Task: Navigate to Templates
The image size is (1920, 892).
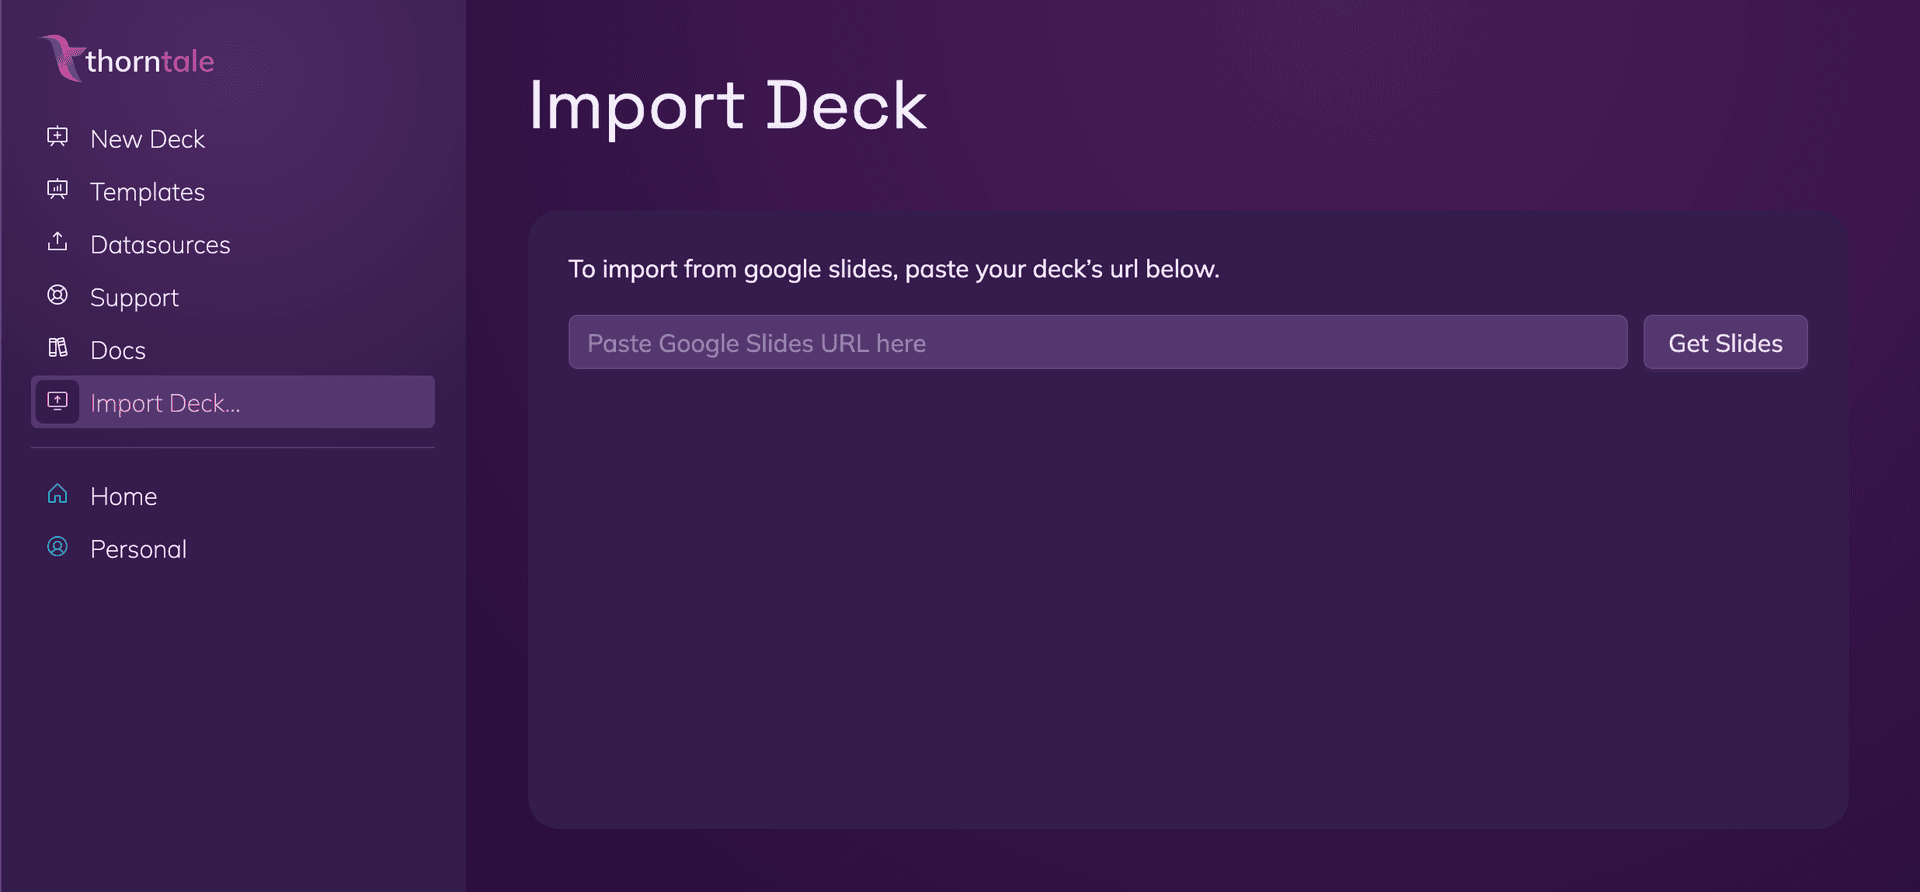Action: (148, 192)
